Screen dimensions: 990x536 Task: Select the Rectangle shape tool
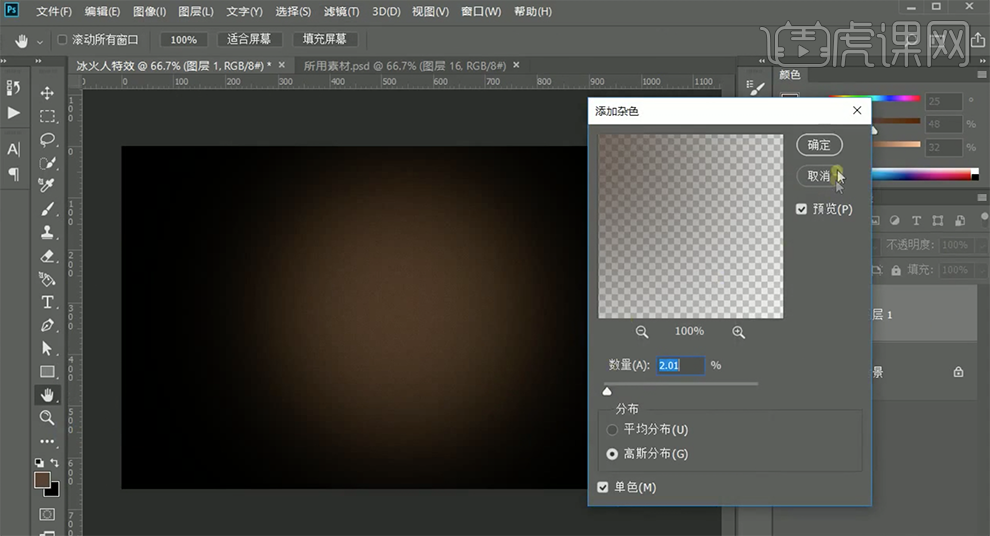tap(47, 372)
